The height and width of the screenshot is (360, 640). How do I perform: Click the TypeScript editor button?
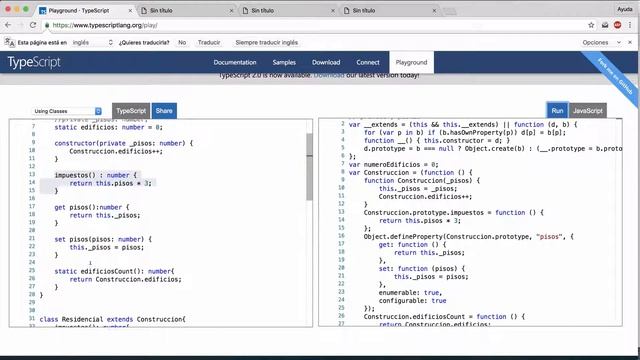[131, 111]
